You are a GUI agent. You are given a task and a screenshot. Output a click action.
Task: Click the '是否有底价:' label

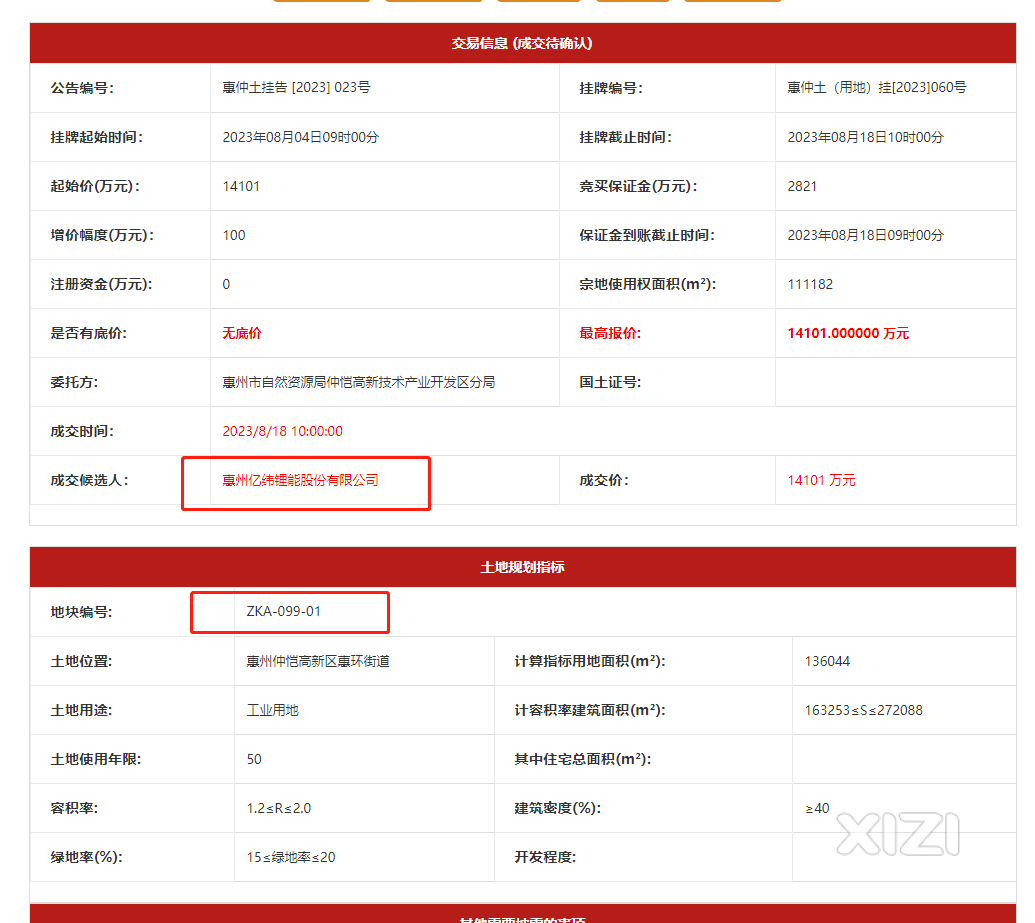tap(89, 333)
